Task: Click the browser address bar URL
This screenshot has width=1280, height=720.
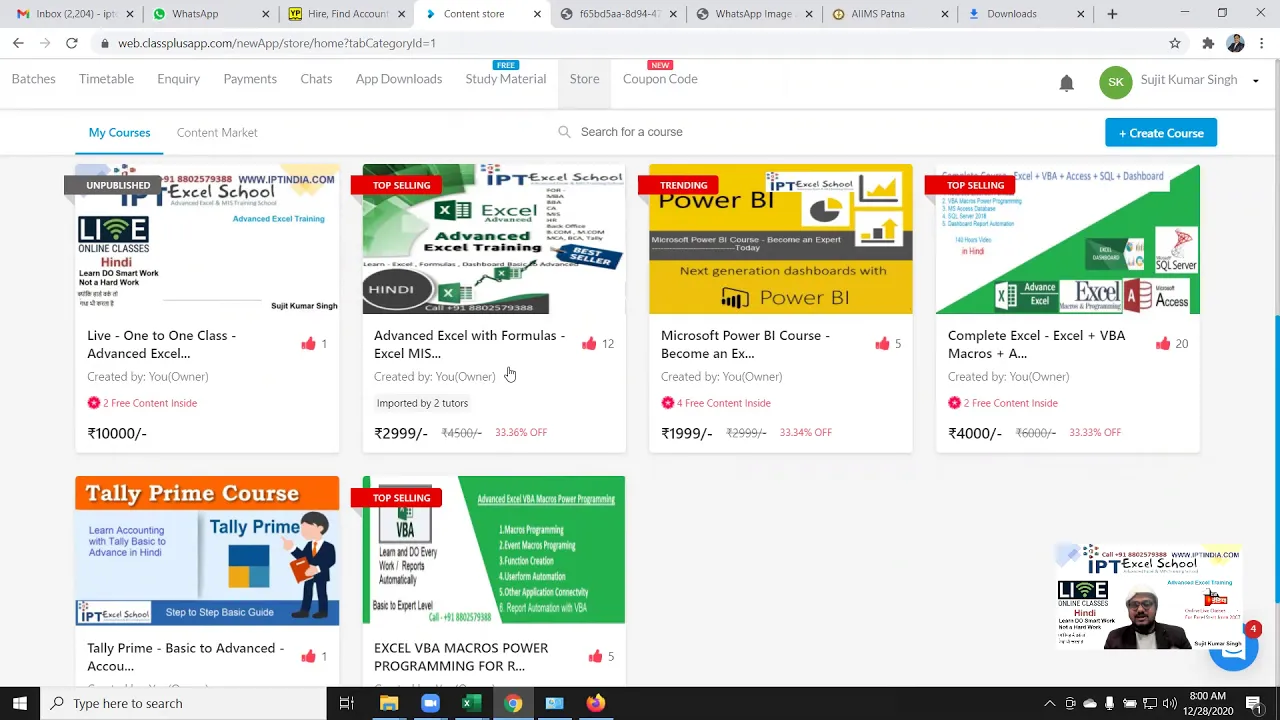Action: (276, 43)
